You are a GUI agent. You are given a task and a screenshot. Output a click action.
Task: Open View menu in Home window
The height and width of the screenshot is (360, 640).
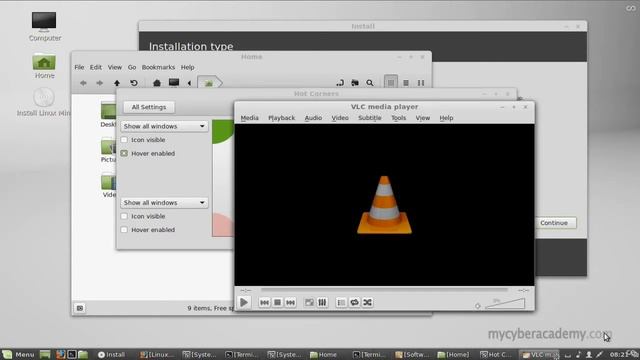(115, 67)
